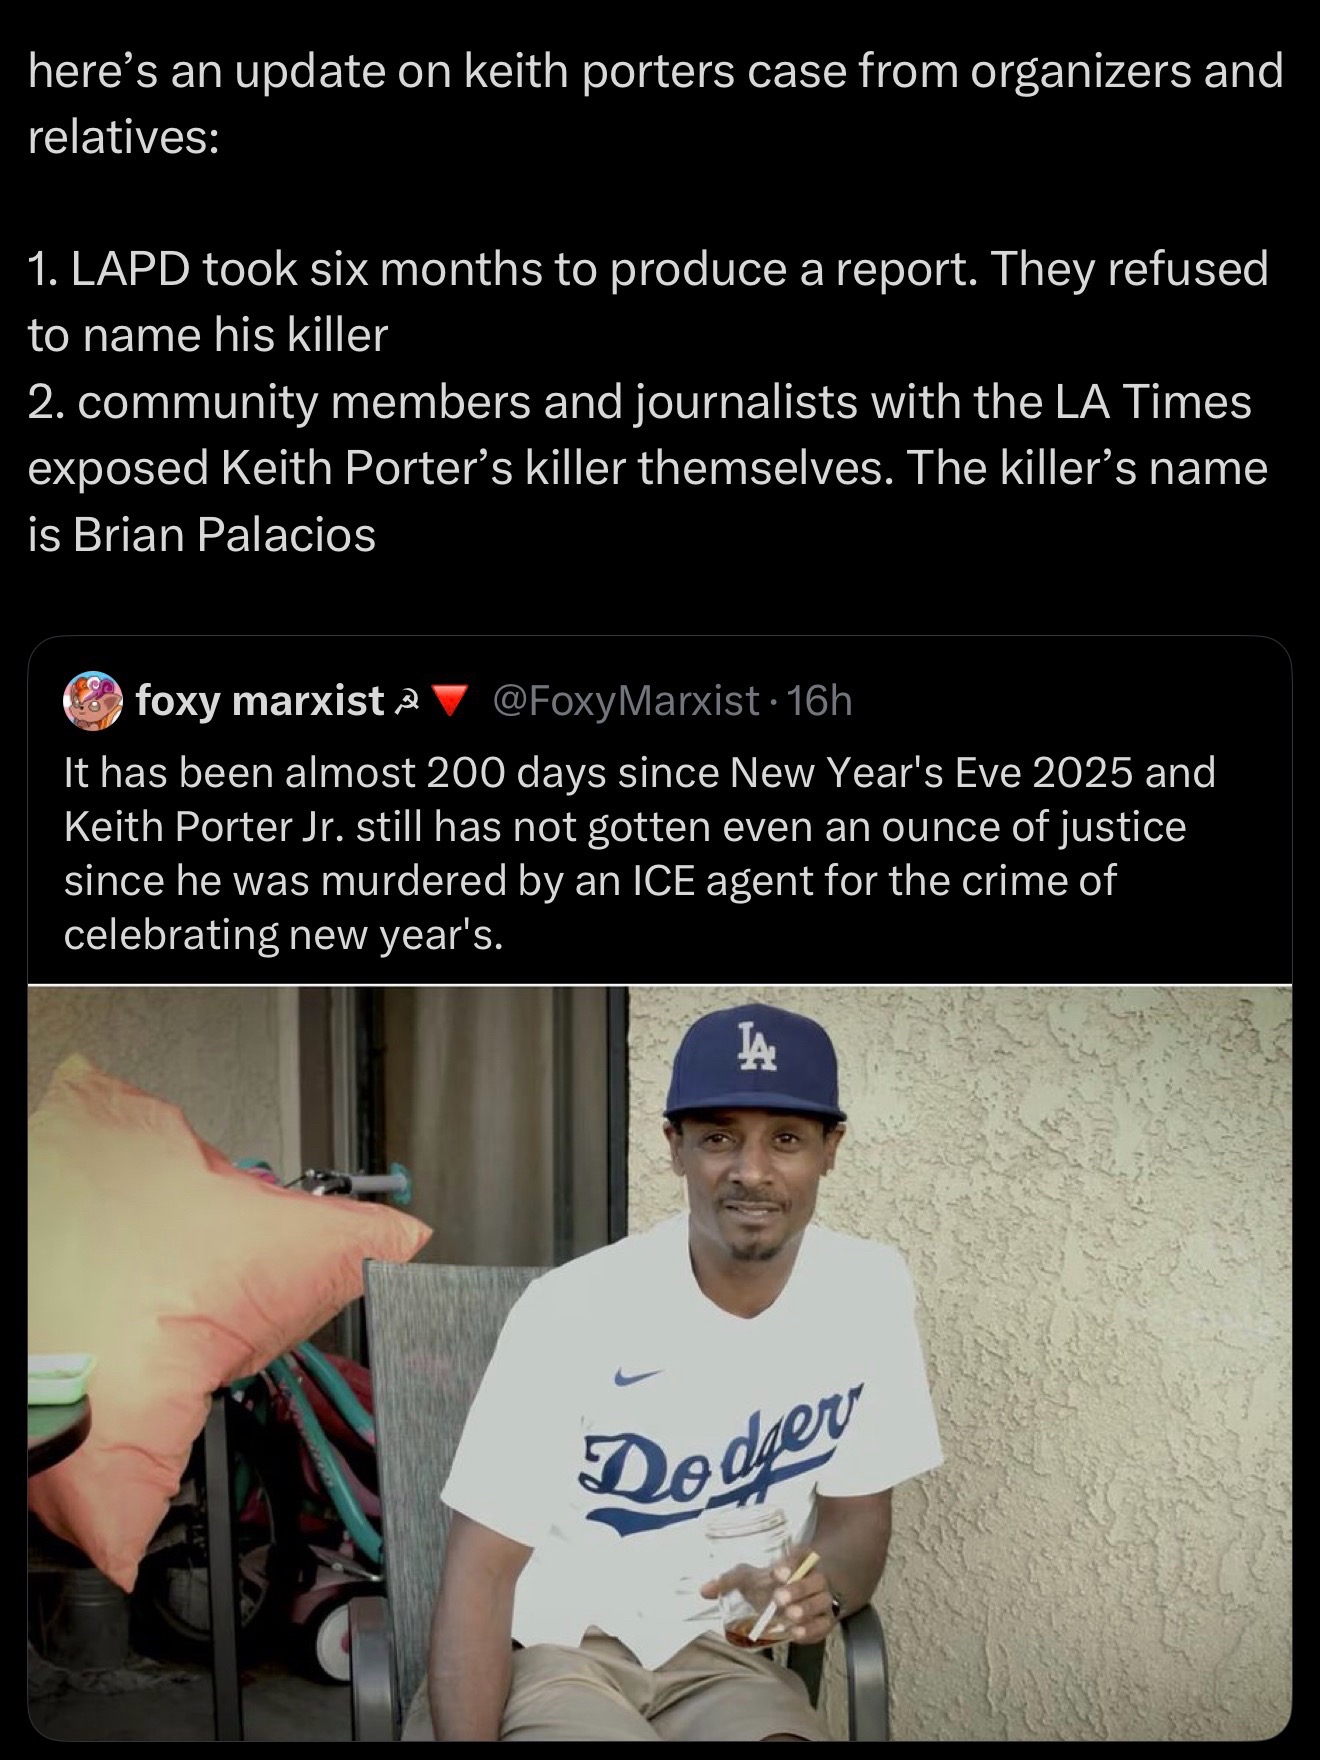Open the foxy marxist profile avatar
Screen dimensions: 1320x1760
pyautogui.click(x=93, y=701)
